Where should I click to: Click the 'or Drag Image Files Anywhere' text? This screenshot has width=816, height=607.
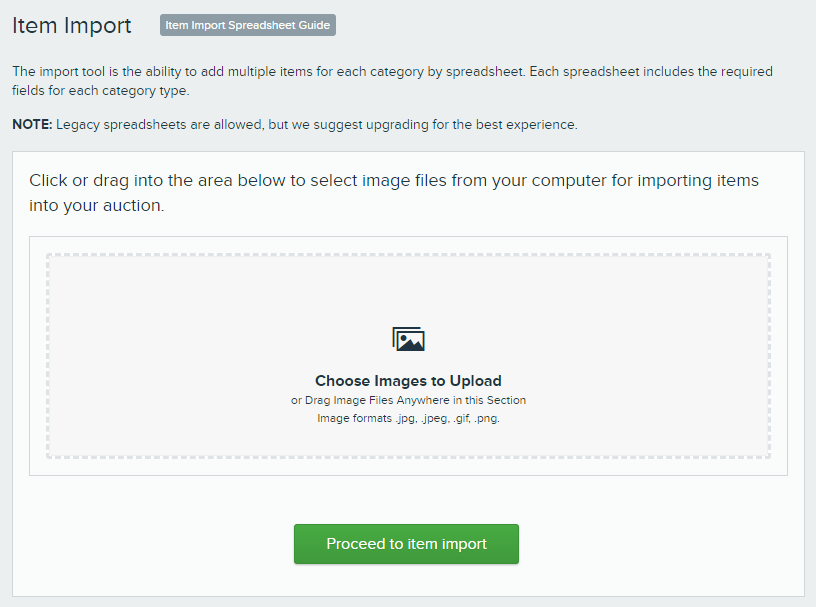click(x=409, y=400)
